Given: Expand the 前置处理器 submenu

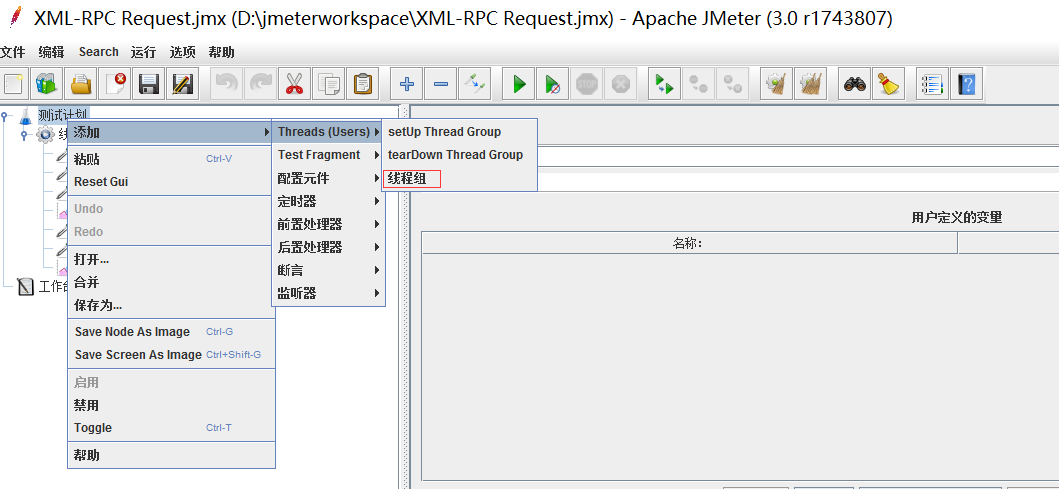Looking at the screenshot, I should [328, 224].
